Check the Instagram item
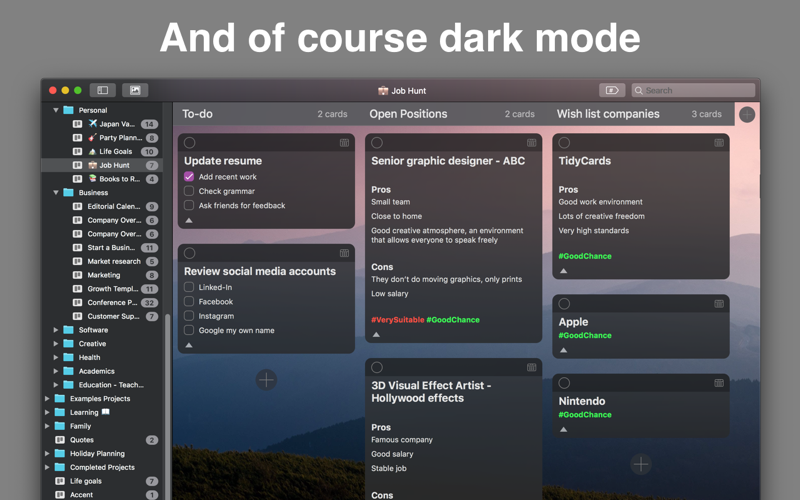 [x=189, y=315]
